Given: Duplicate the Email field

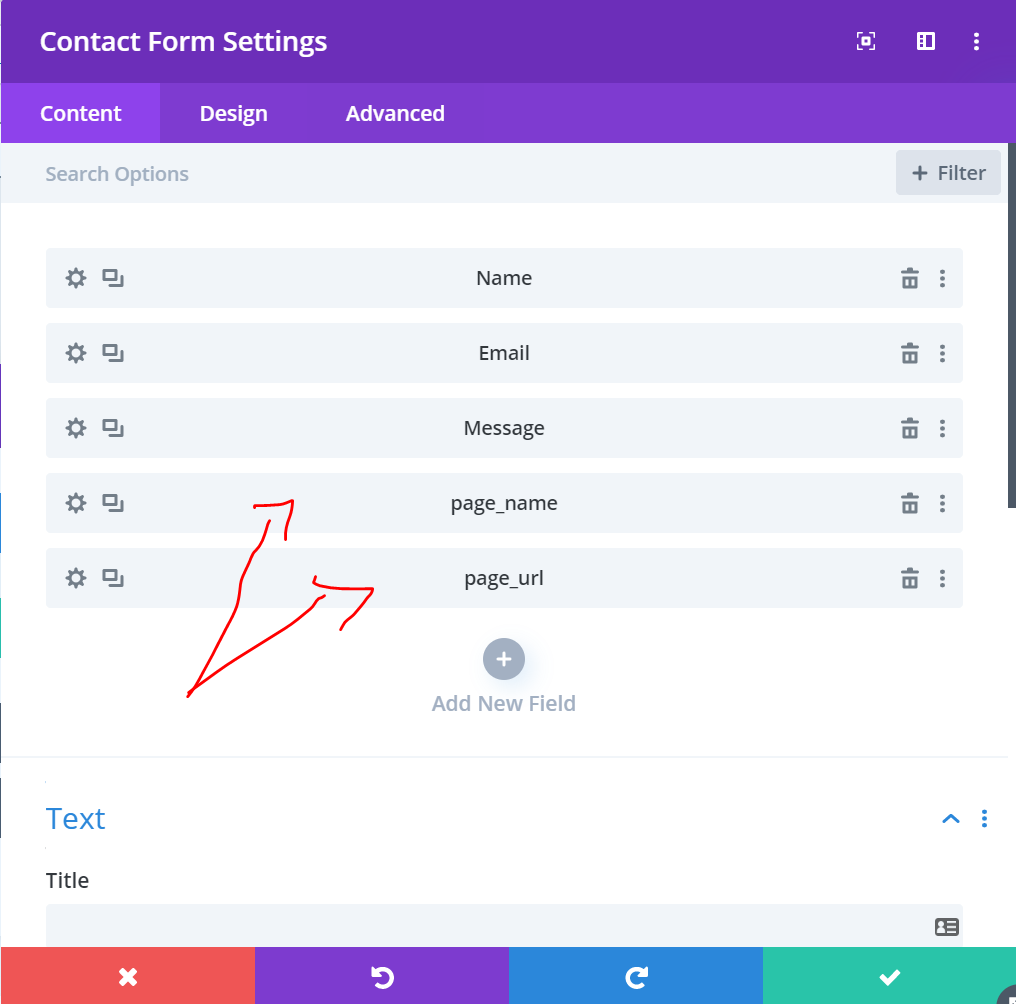Looking at the screenshot, I should [x=113, y=353].
